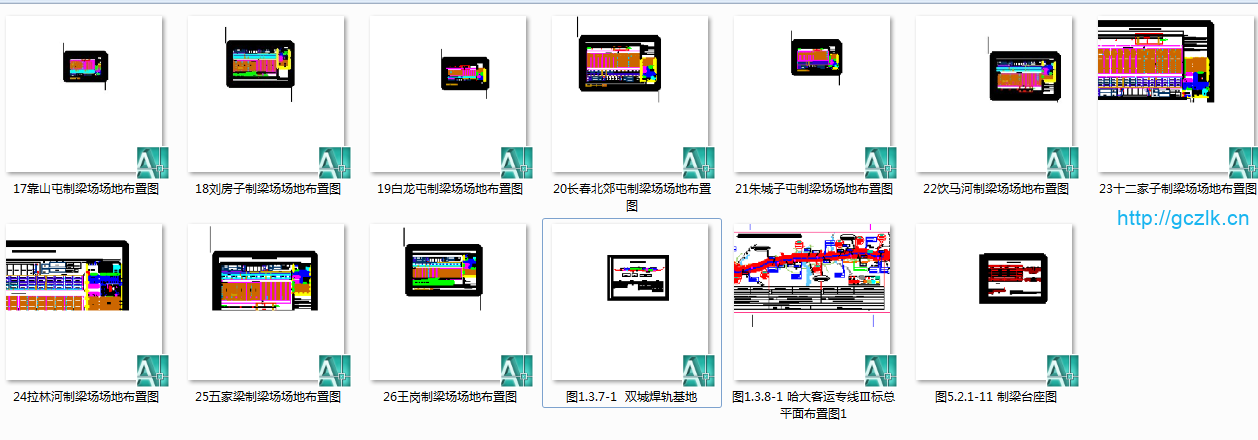The image size is (1258, 440).
Task: Click the AutoCAD badge on 图5.2.1-11 制梁台座图
Action: pos(1062,370)
